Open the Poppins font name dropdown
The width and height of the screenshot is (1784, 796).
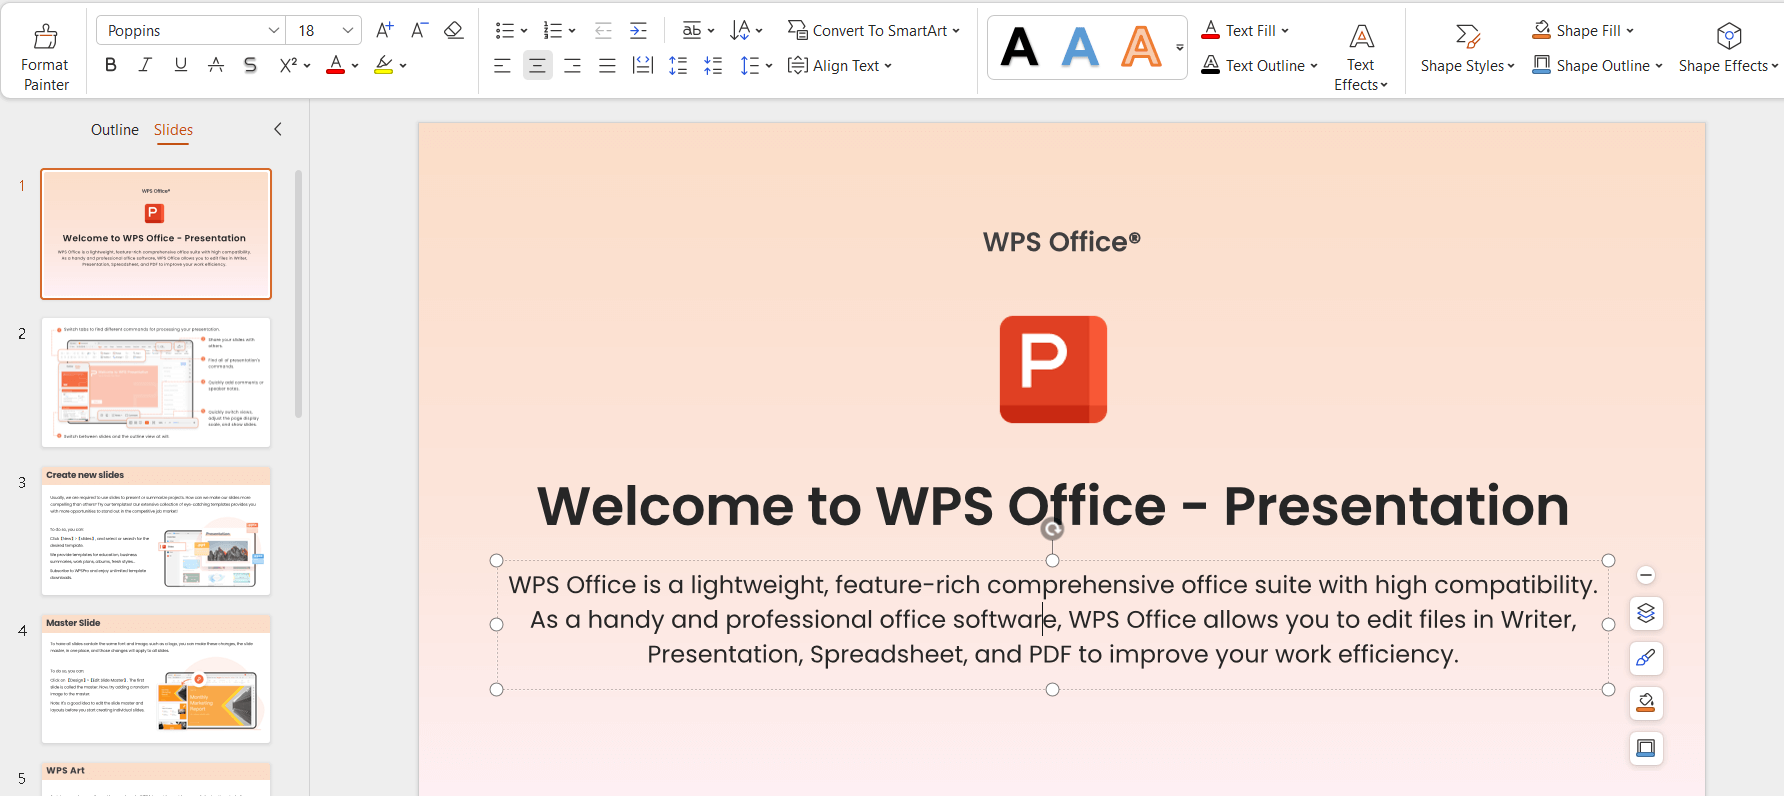pyautogui.click(x=273, y=31)
